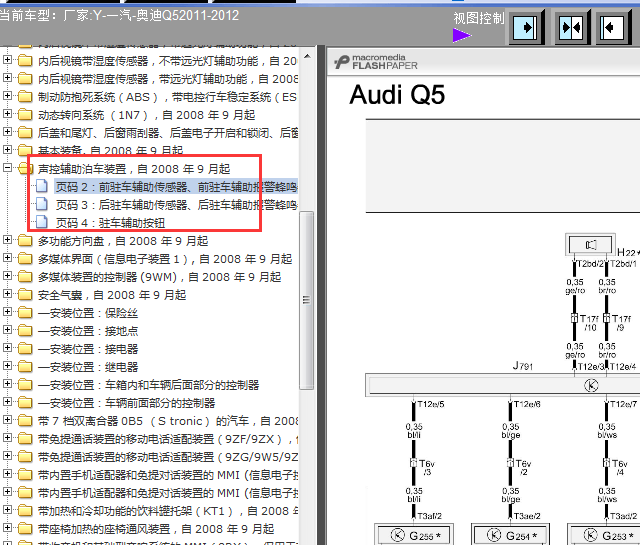Open 页码 2：前驻车辅助传感器 page
This screenshot has height=545, width=640.
pos(176,187)
